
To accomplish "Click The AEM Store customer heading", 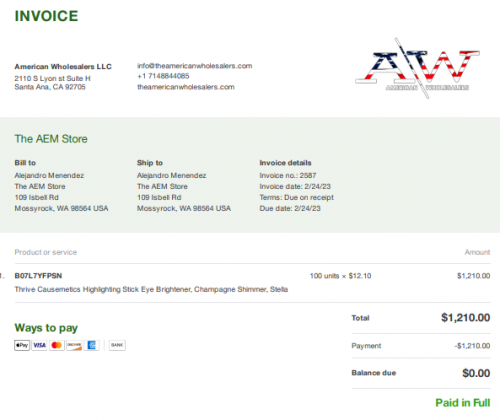I will pyautogui.click(x=51, y=139).
